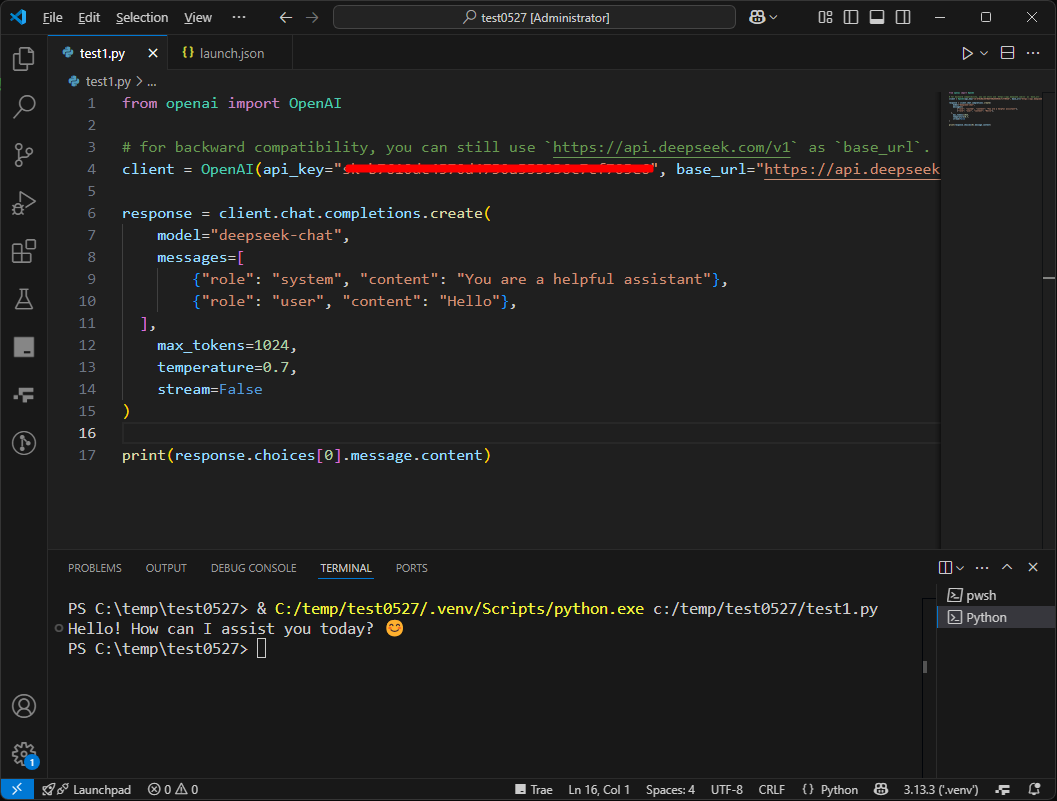Viewport: 1057px width, 801px height.
Task: Expand the breadcrumb ellipsis segment
Action: point(152,82)
